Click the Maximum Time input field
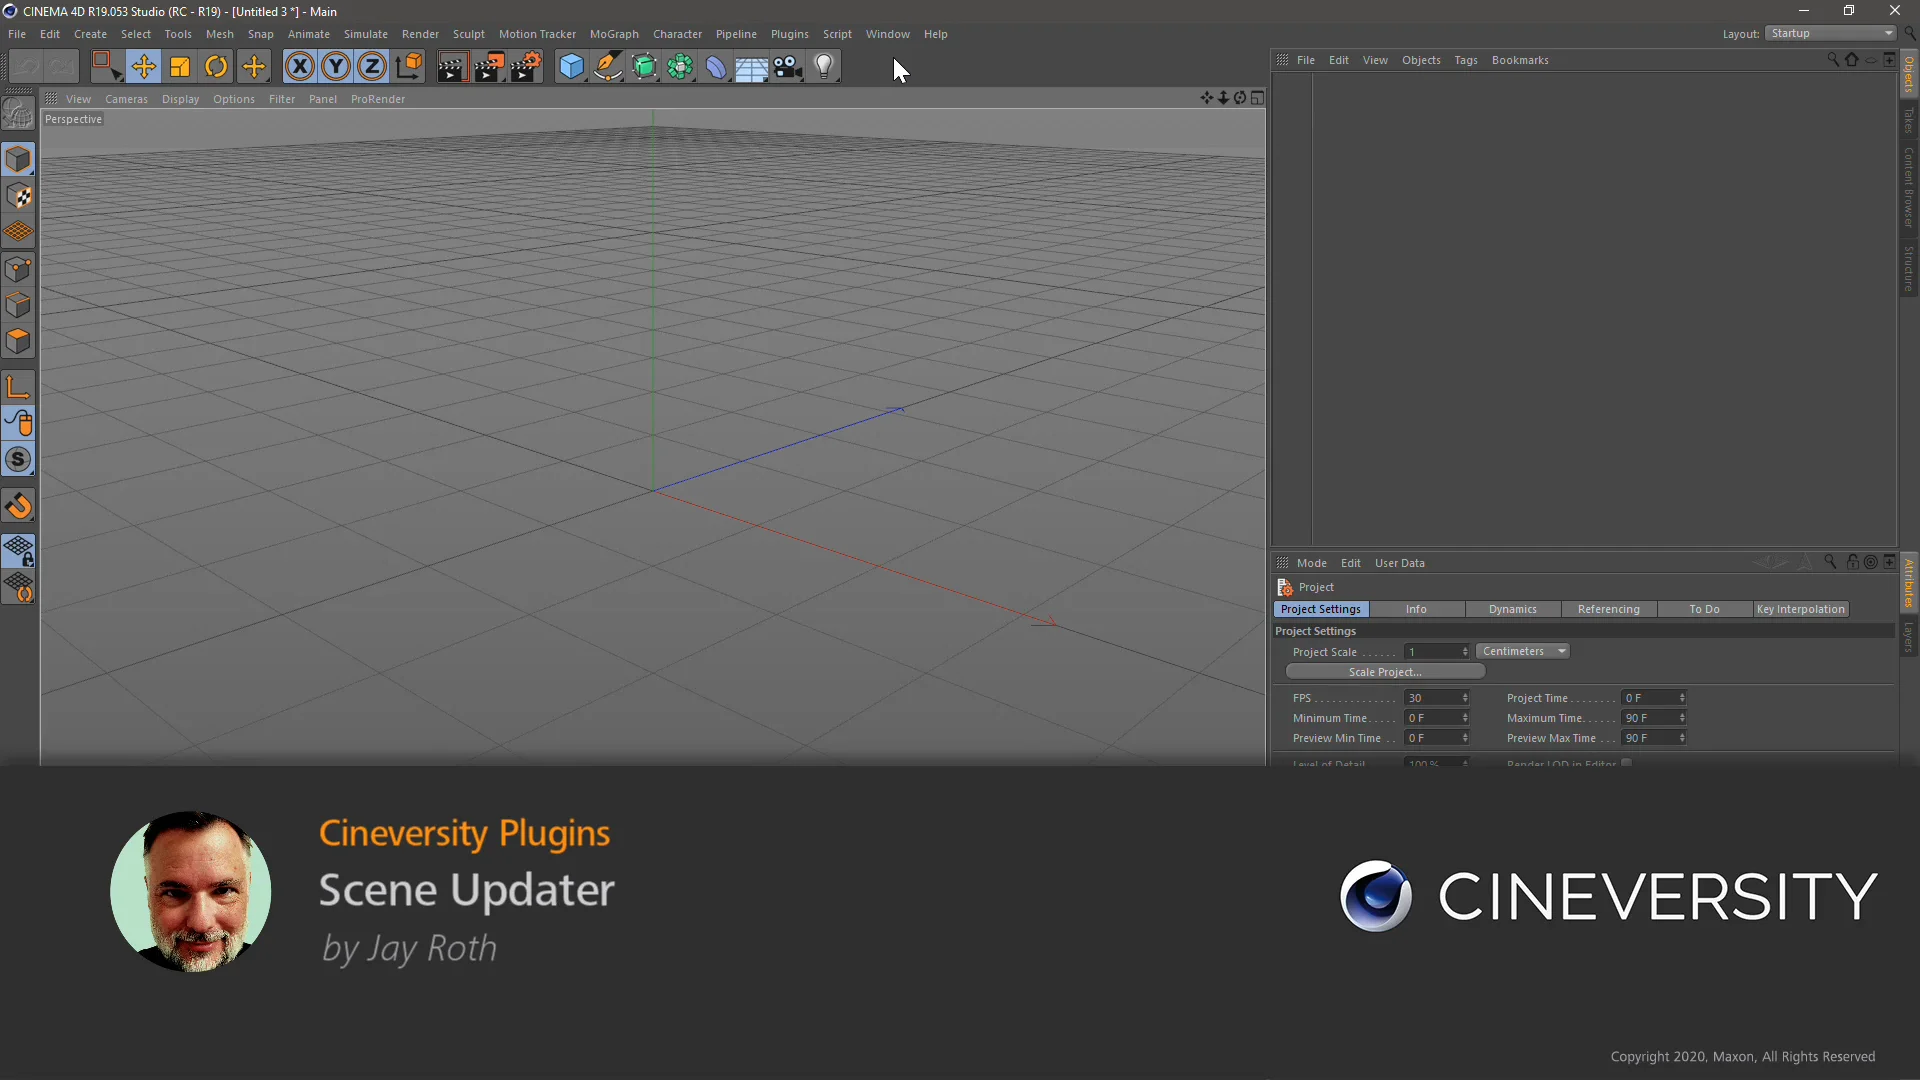This screenshot has height=1080, width=1920. [1647, 718]
